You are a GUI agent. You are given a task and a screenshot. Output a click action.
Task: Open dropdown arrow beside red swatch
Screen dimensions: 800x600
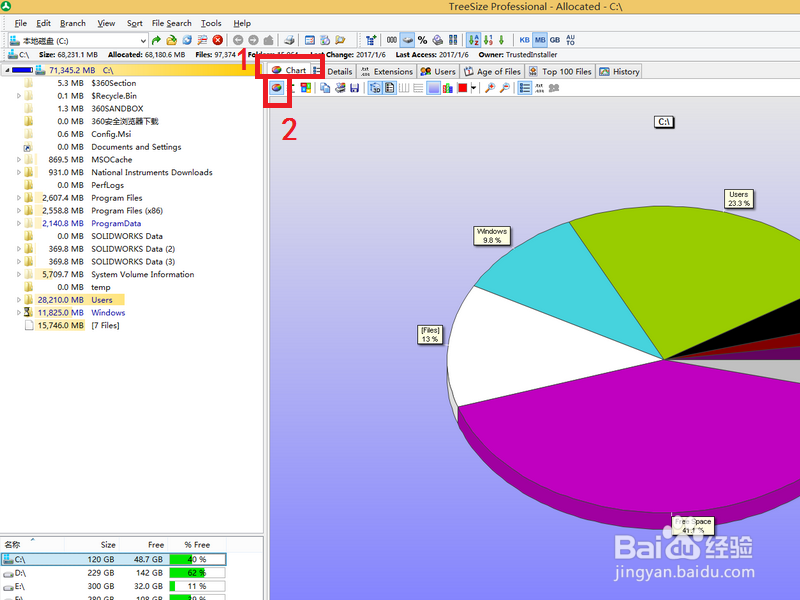point(473,88)
